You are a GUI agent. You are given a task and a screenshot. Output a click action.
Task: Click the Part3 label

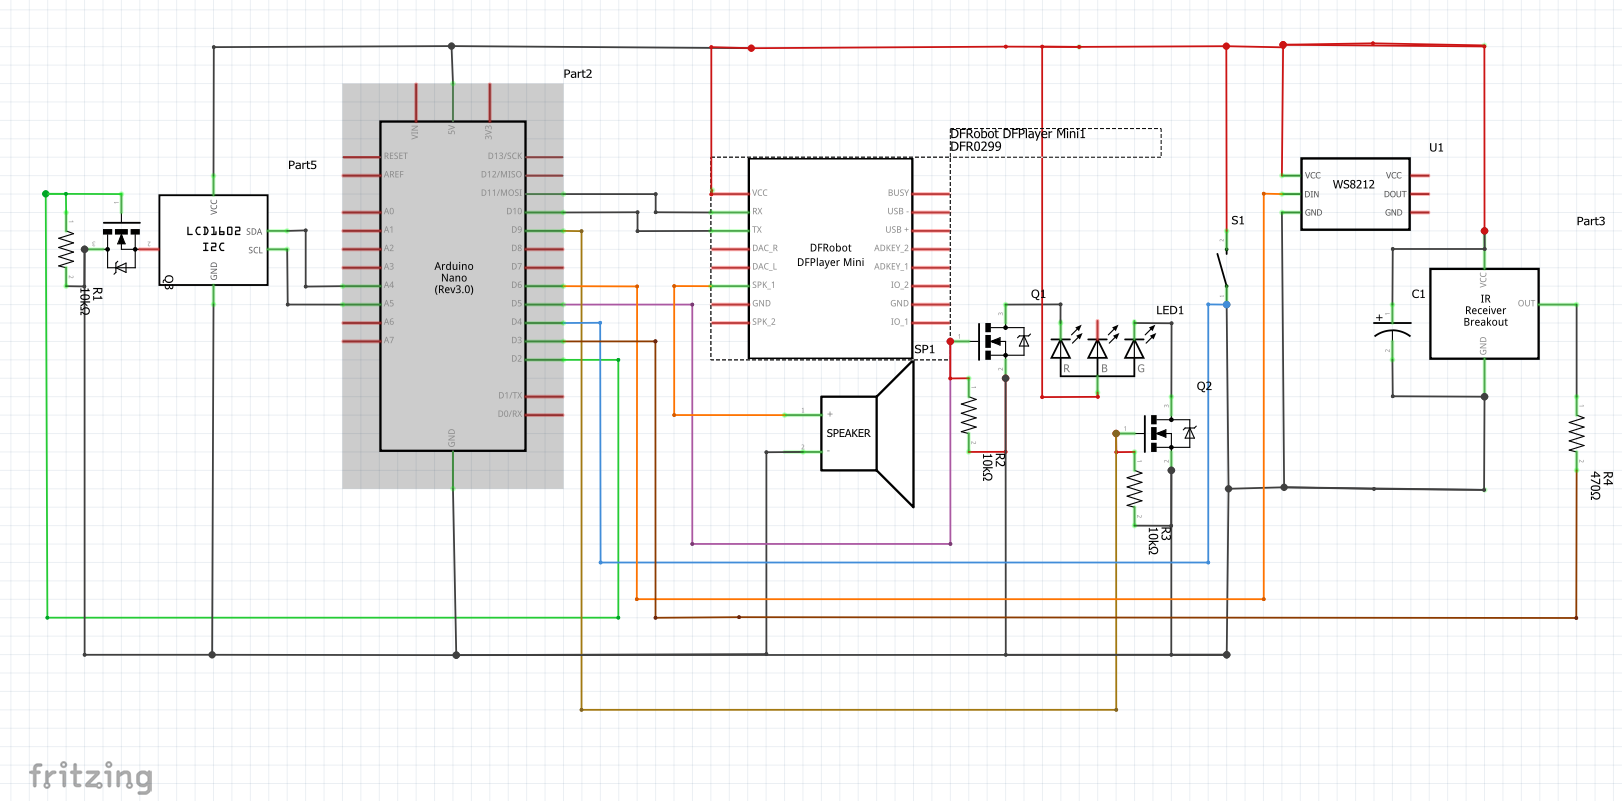[x=1591, y=221]
